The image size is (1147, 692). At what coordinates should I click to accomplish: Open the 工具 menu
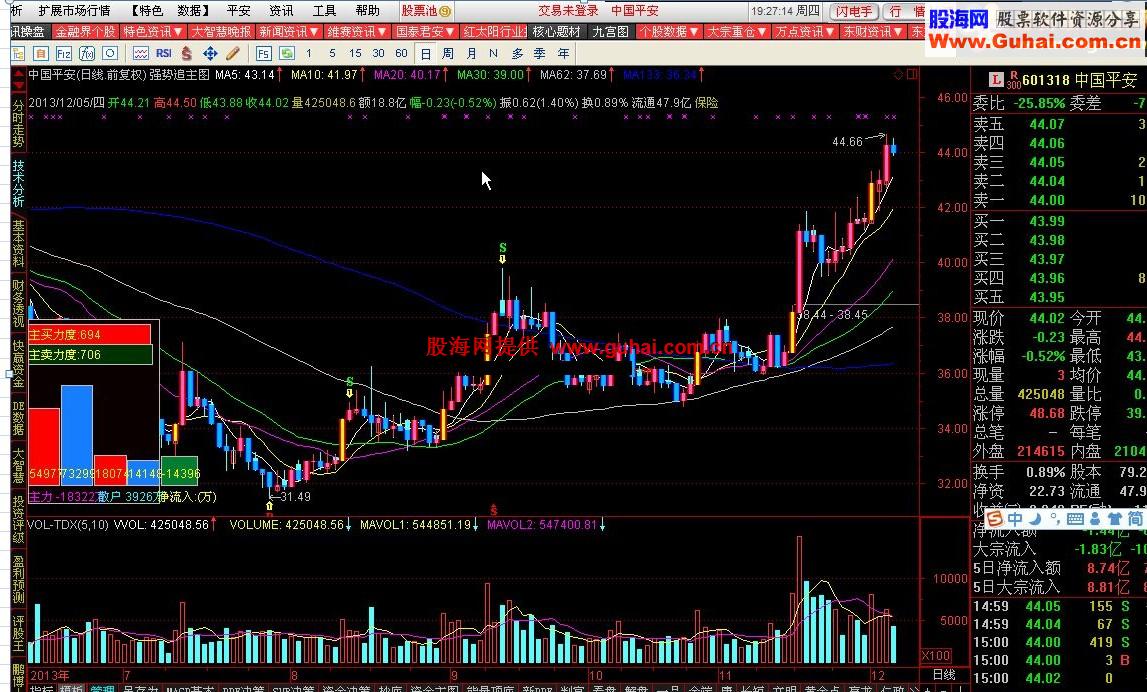(x=324, y=11)
